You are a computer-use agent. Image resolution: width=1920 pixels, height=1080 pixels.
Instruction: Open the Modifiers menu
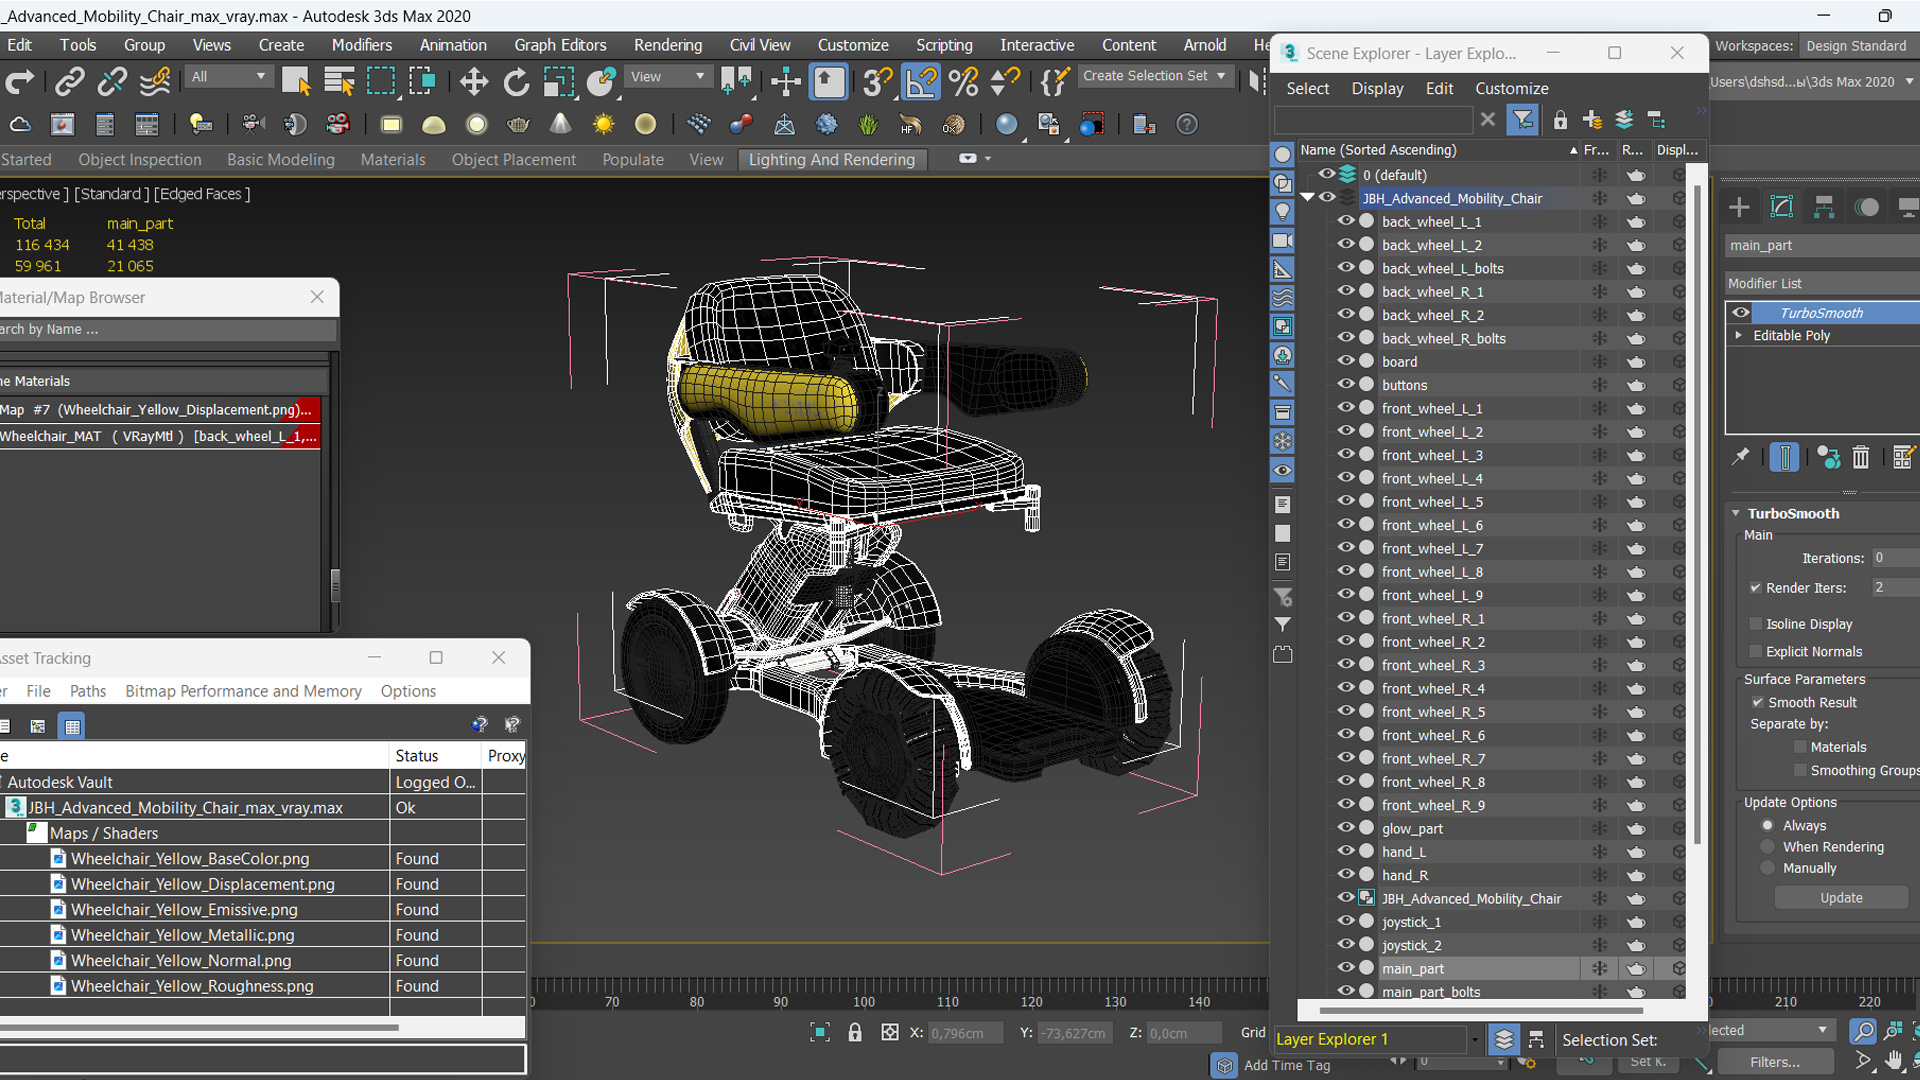click(x=361, y=45)
